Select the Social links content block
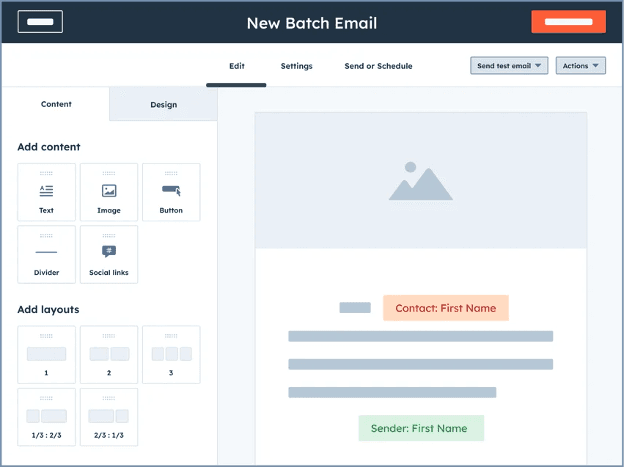 coord(109,254)
